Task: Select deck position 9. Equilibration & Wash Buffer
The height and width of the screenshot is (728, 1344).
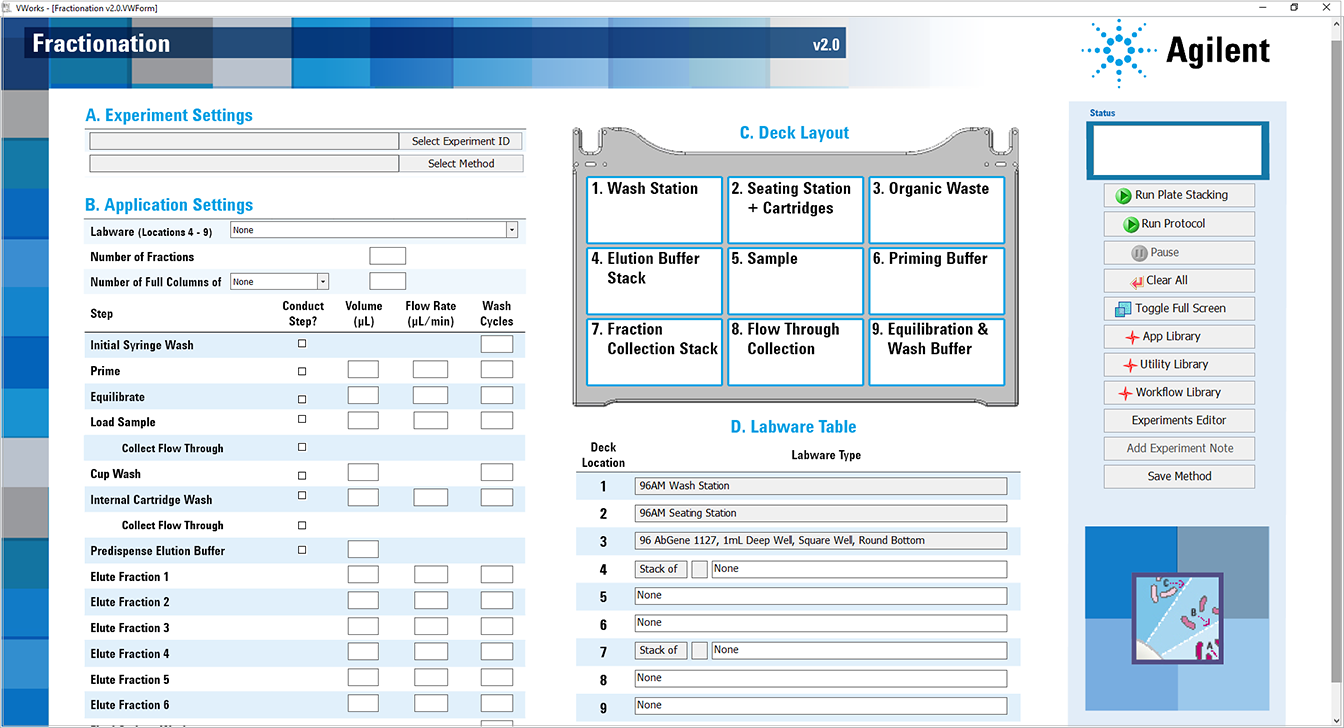Action: 937,352
